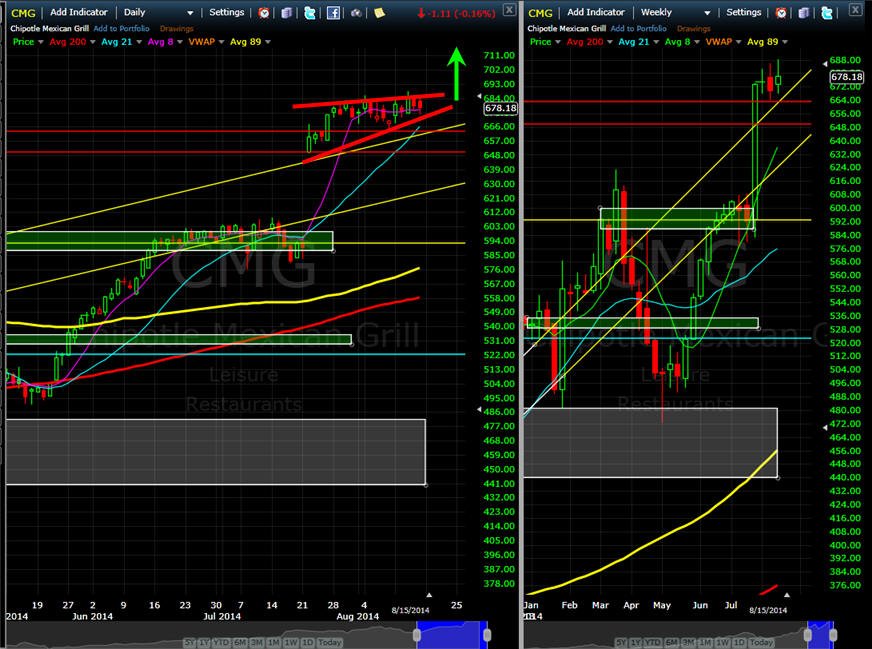This screenshot has height=649, width=872.
Task: Select 3M range in Daily chart
Action: (257, 642)
